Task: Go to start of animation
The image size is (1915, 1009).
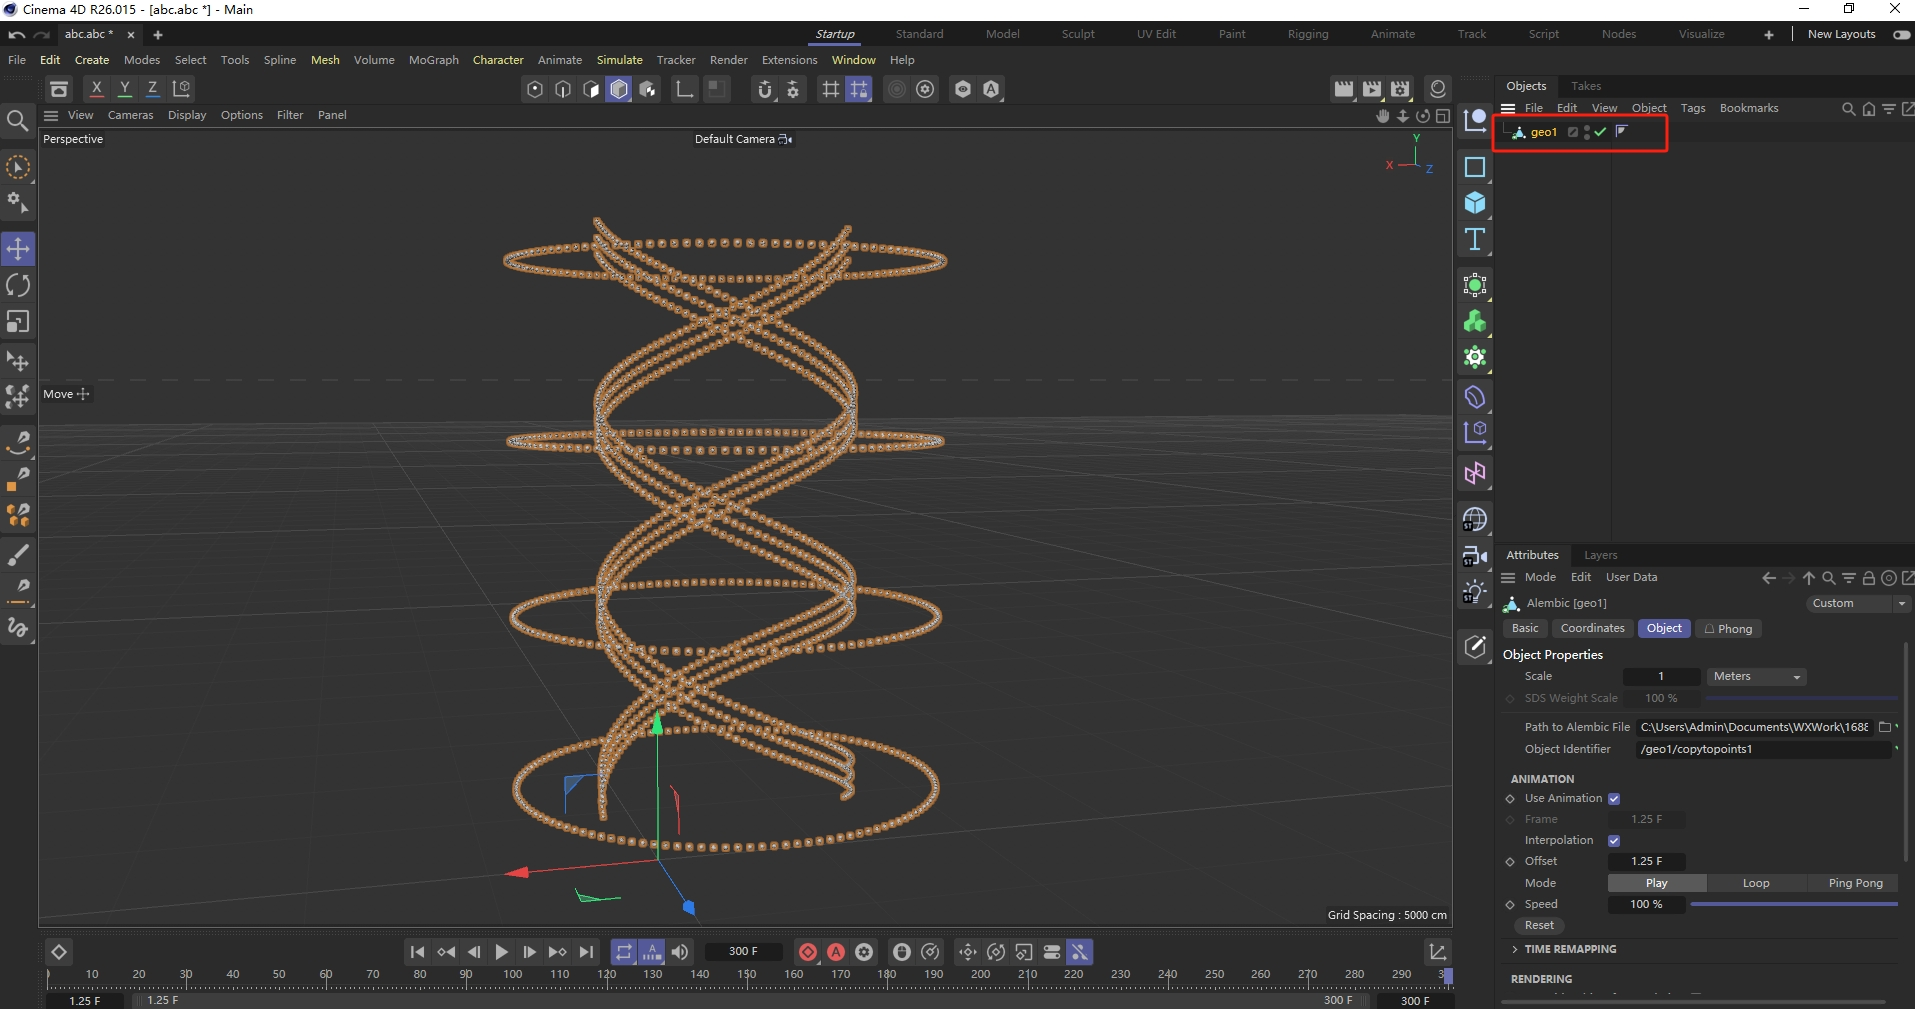Action: [418, 952]
